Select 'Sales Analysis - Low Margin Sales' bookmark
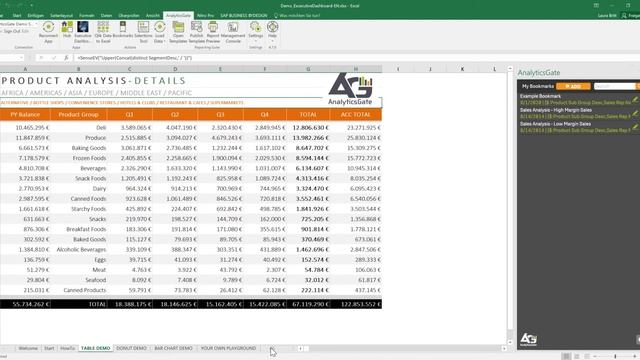 tap(575, 127)
